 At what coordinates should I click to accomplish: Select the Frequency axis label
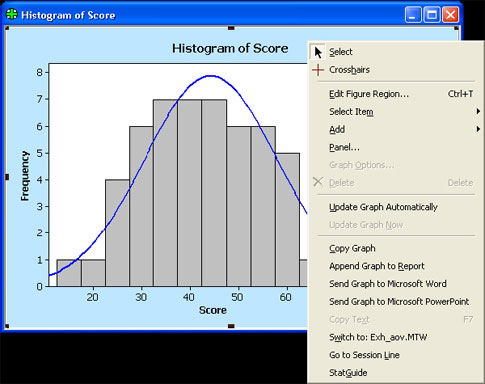point(25,176)
